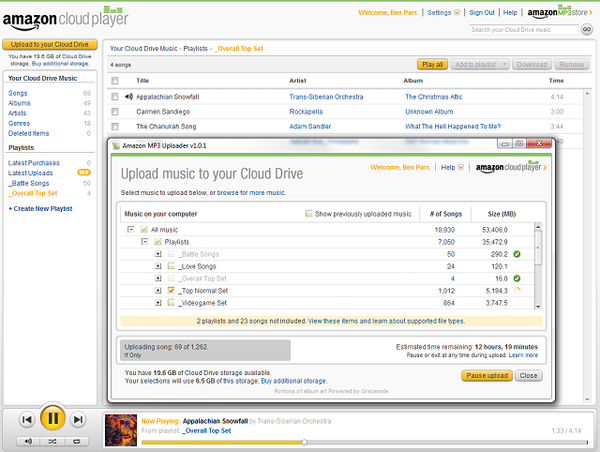Image resolution: width=600 pixels, height=452 pixels.
Task: Check The Chanukah Song row checkbox
Action: click(115, 126)
